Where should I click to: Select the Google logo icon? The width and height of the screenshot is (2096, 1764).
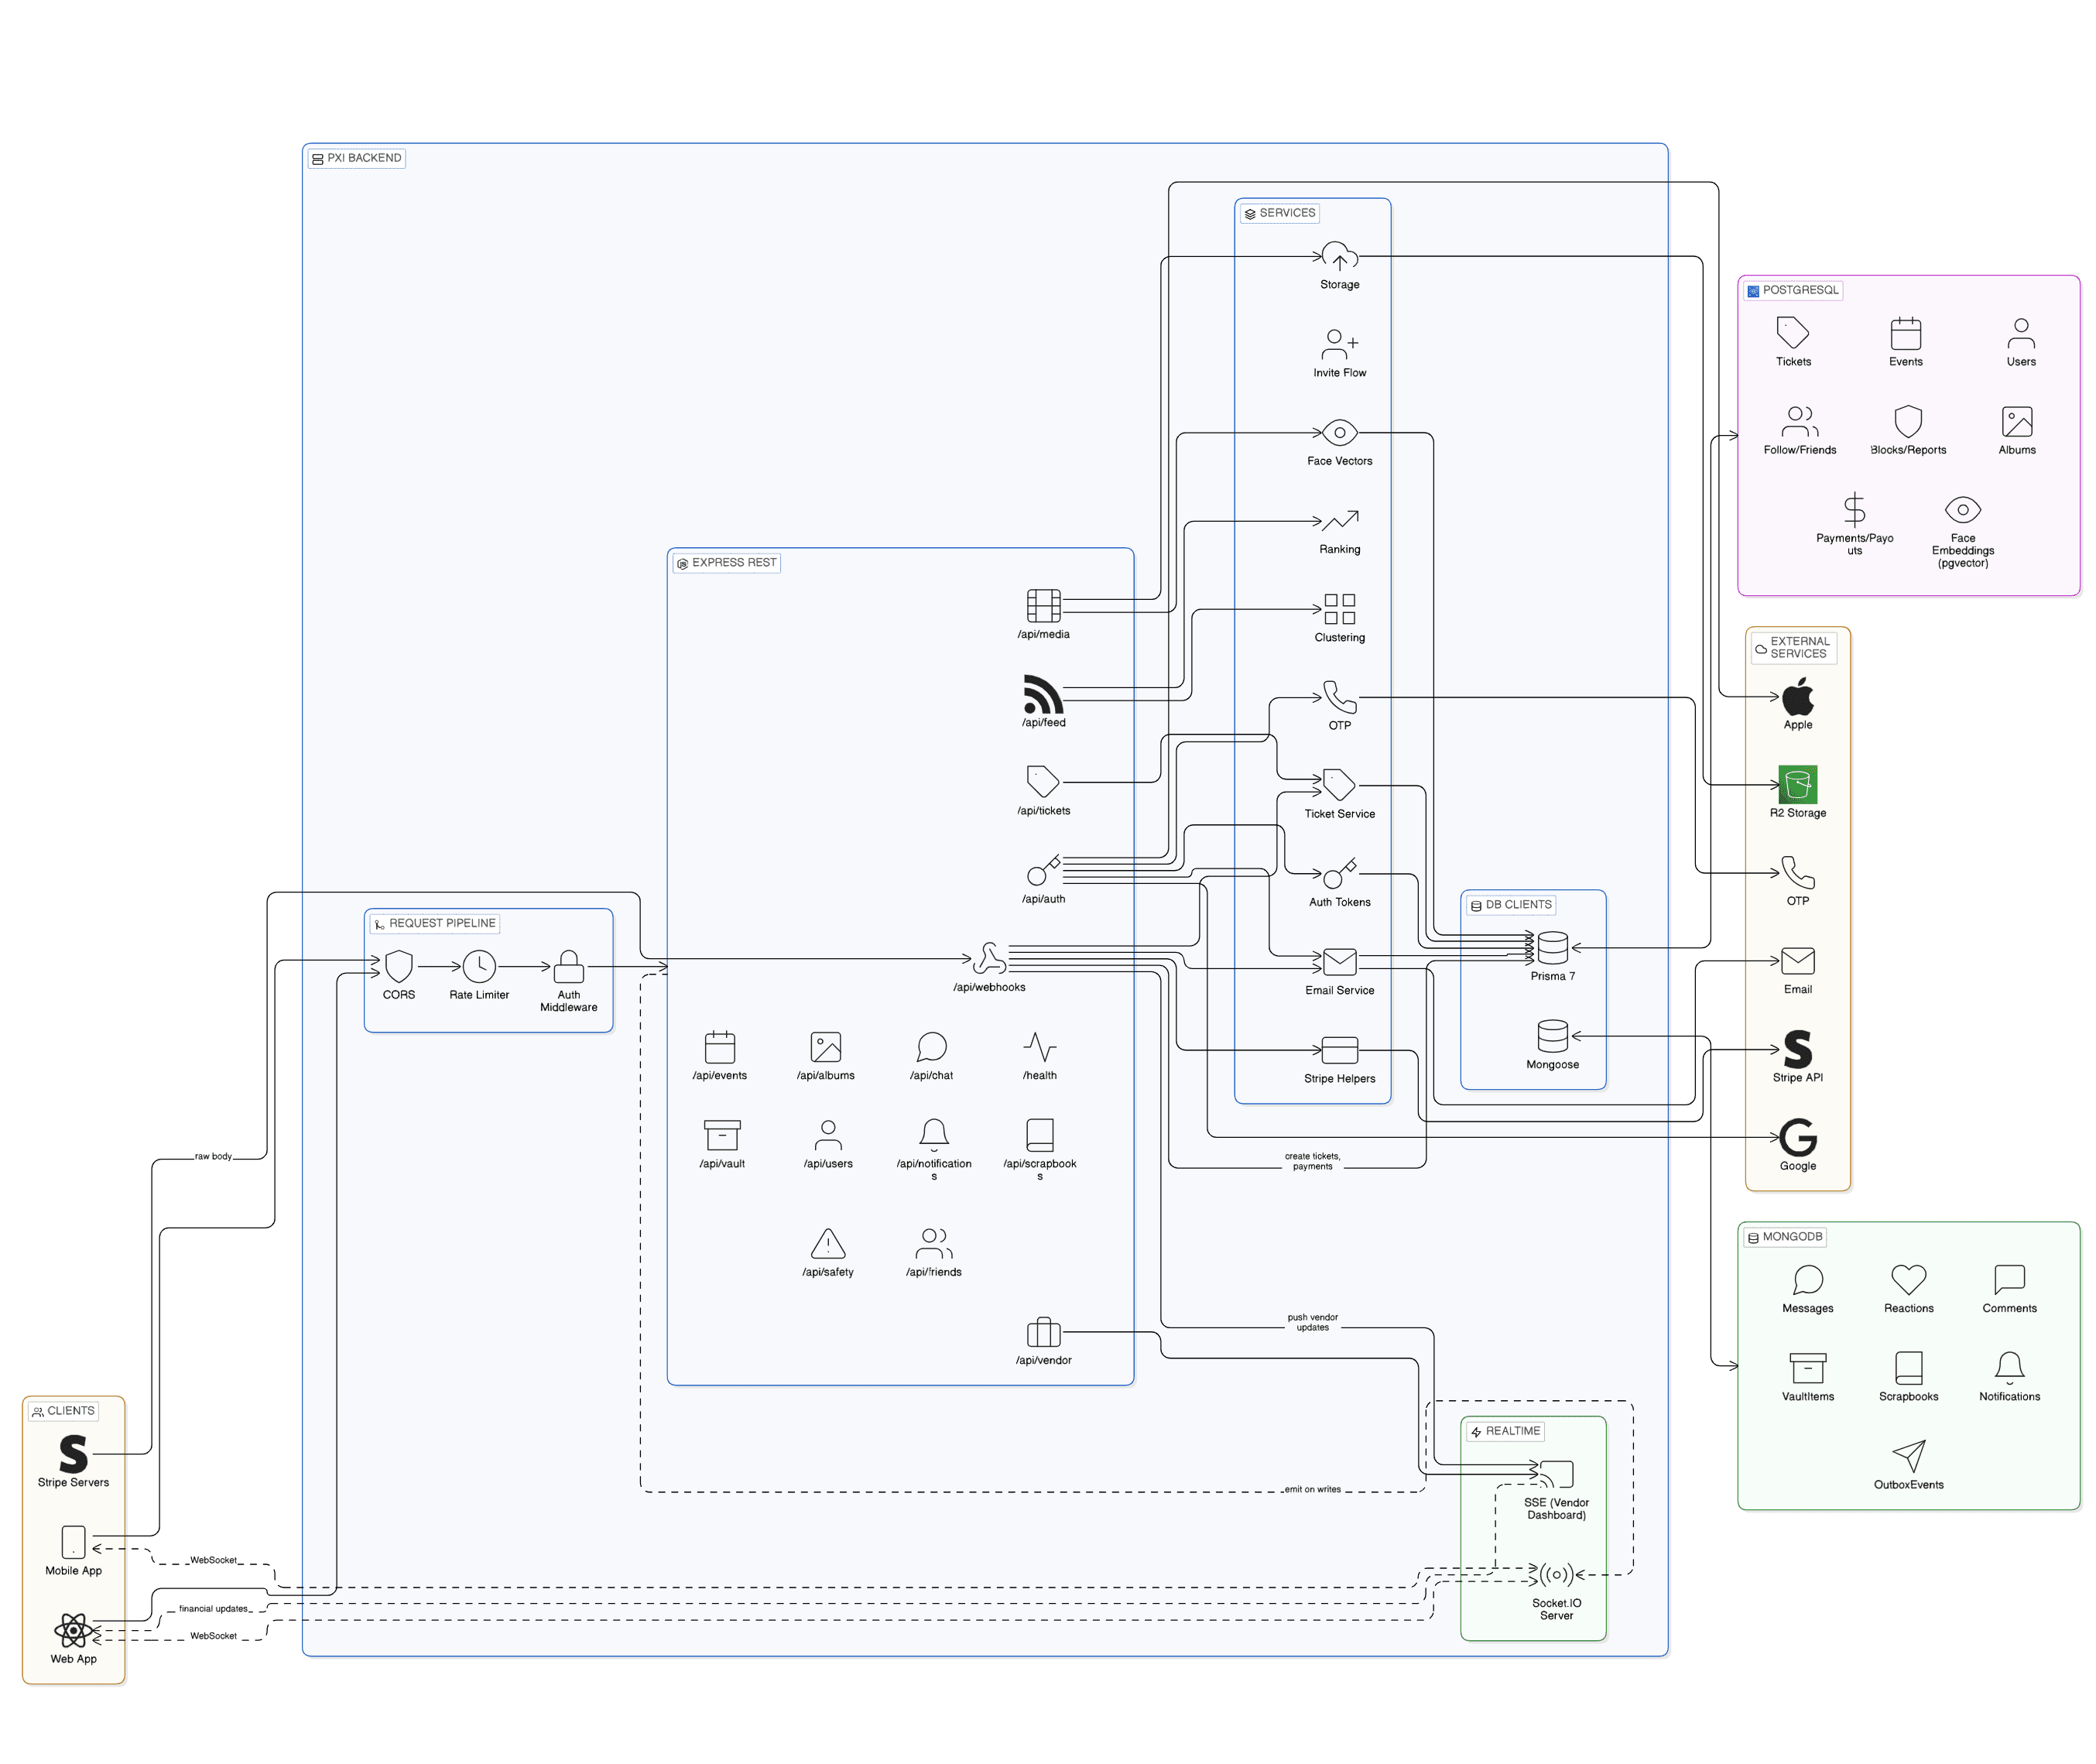[x=1797, y=1137]
